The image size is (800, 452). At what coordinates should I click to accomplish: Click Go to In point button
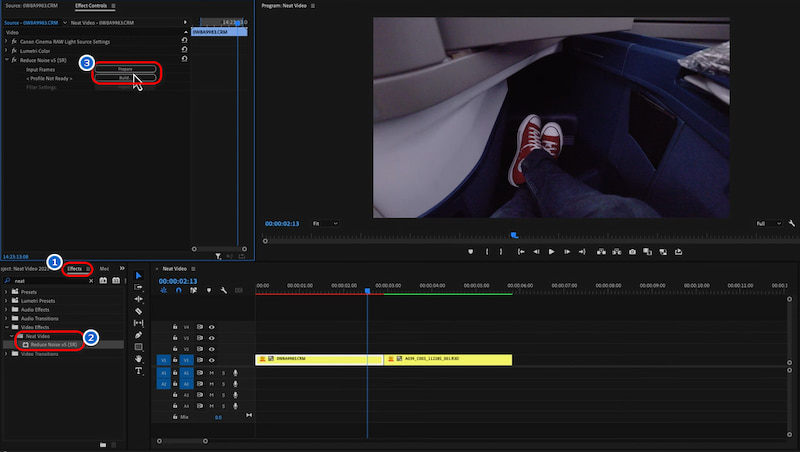click(521, 252)
